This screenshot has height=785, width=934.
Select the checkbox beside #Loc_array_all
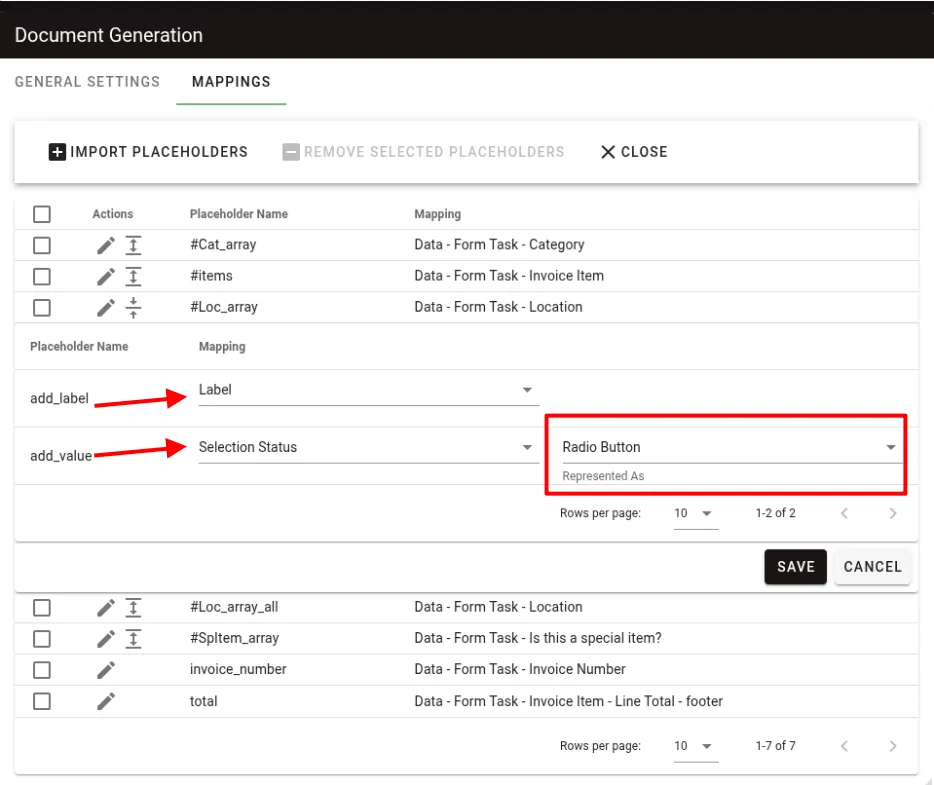click(x=41, y=607)
